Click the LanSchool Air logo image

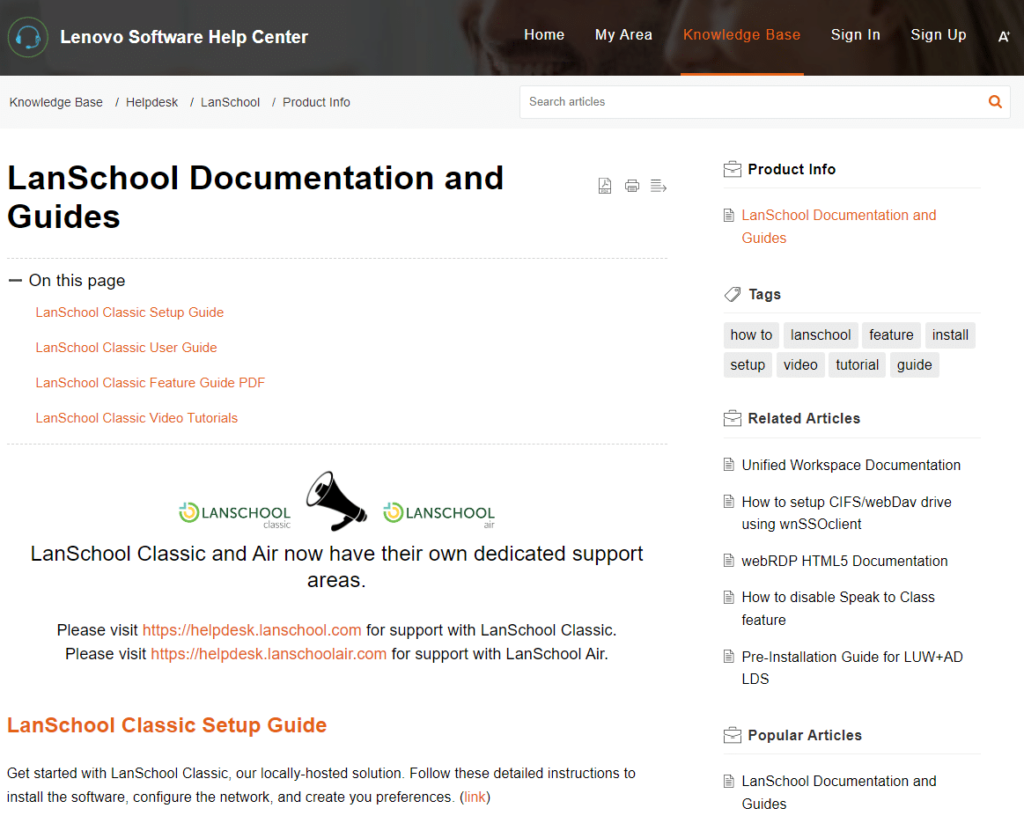[x=439, y=515]
